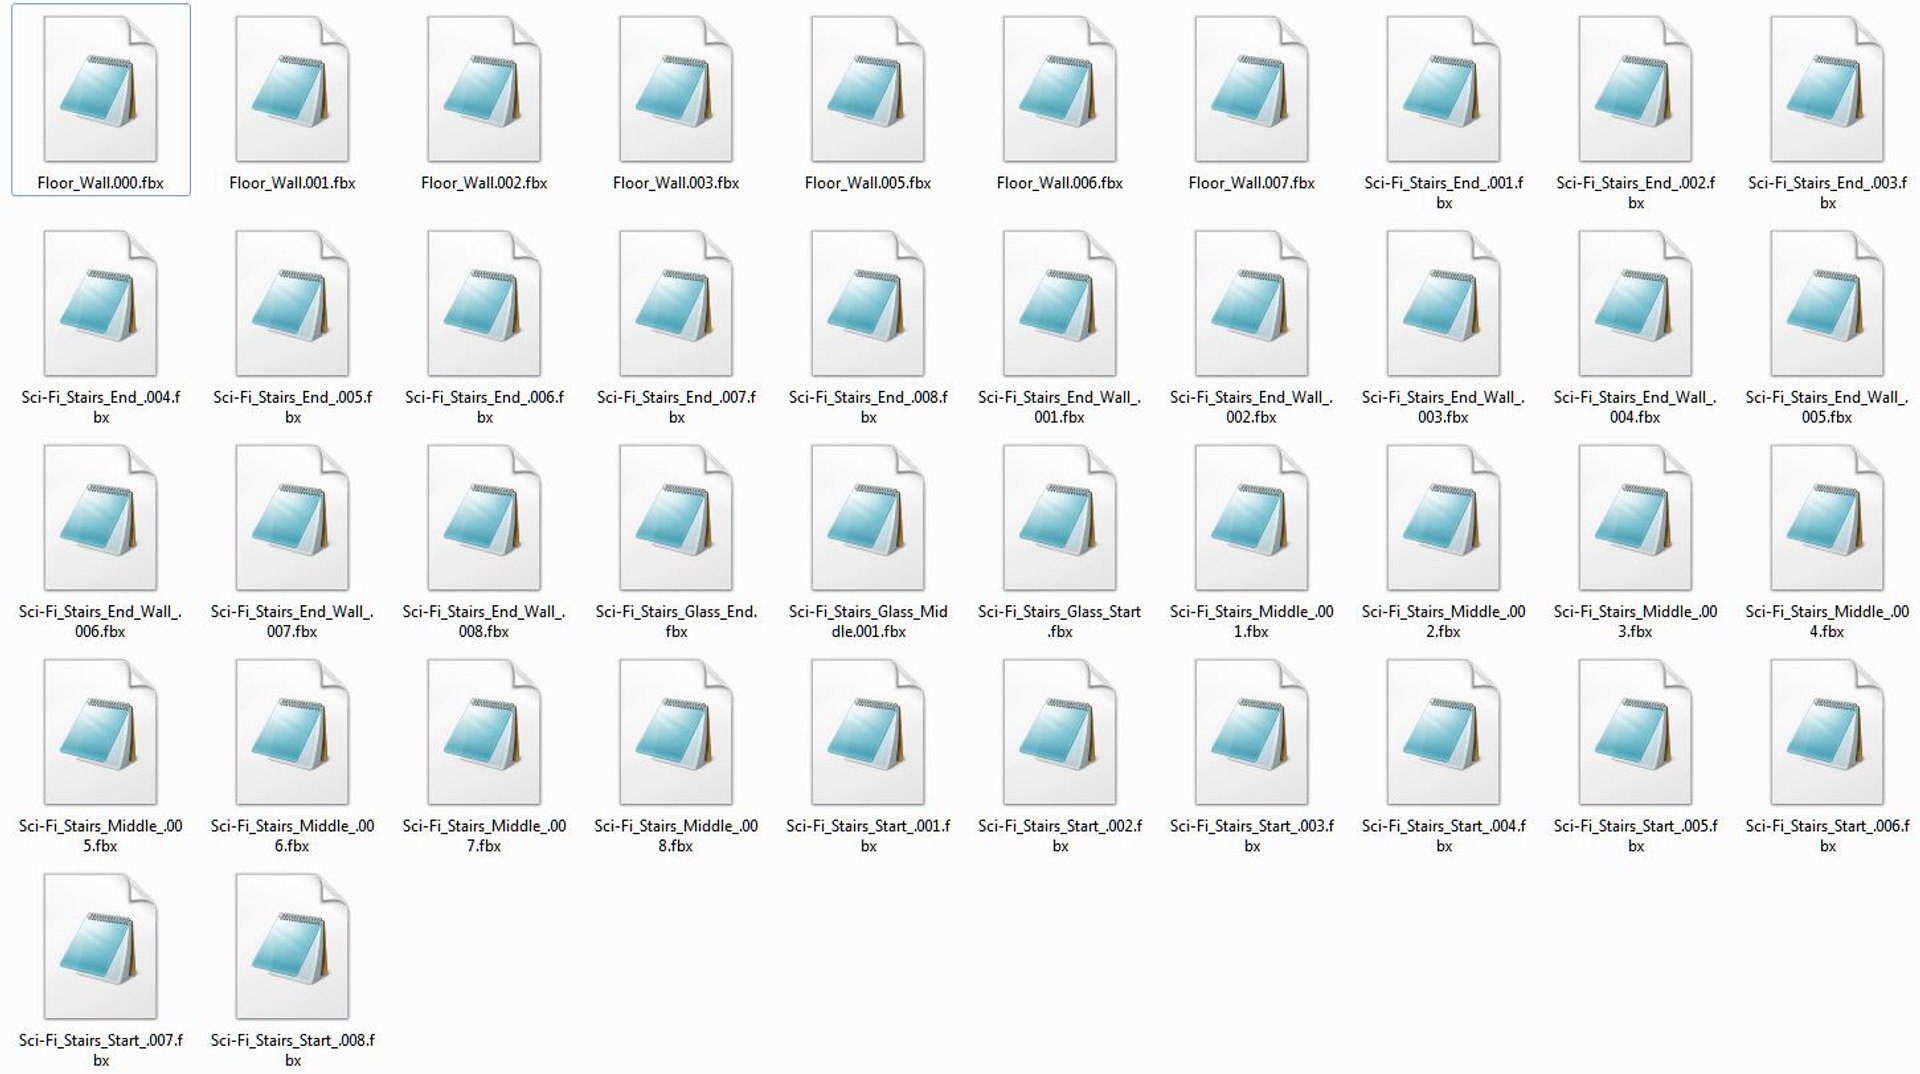Pick the Floor_Wall.005.fbx file icon
This screenshot has height=1074, width=1920.
pyautogui.click(x=868, y=89)
